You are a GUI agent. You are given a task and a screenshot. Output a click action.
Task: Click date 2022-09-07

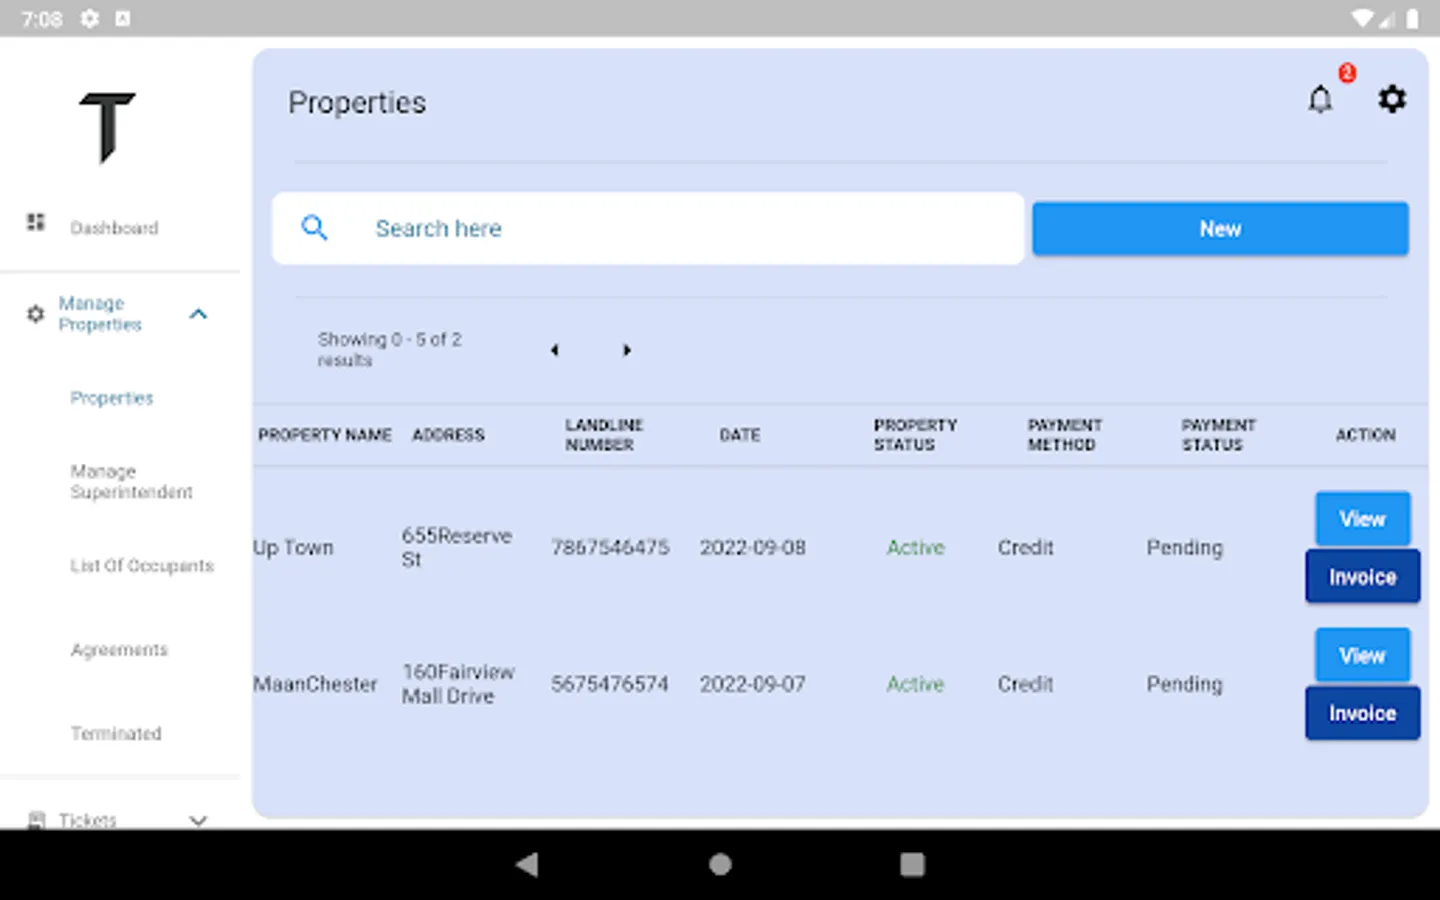coord(753,684)
